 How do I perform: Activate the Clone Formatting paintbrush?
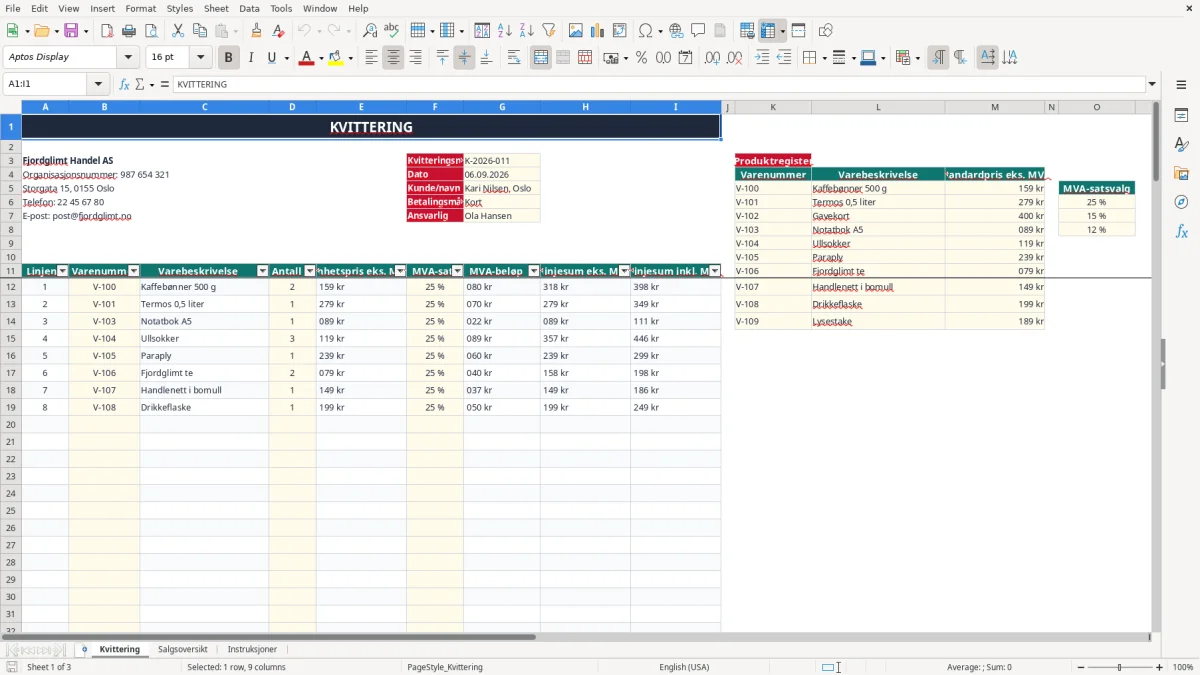coord(256,31)
